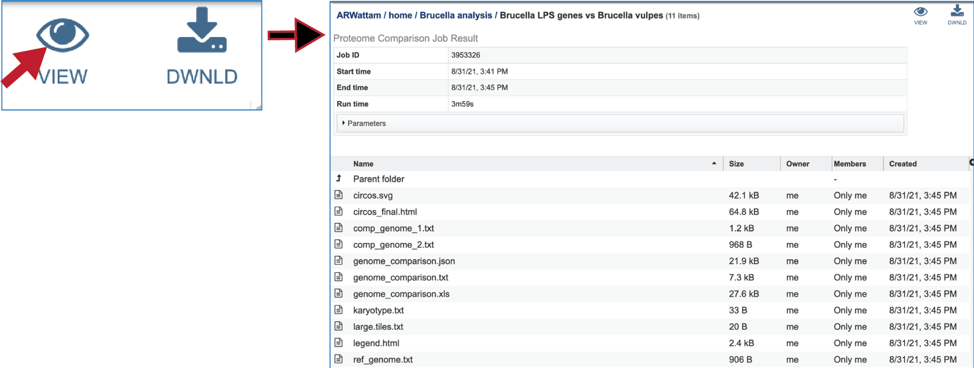Select the comp_genome_2.txt file name
The image size is (974, 368).
[x=393, y=244]
